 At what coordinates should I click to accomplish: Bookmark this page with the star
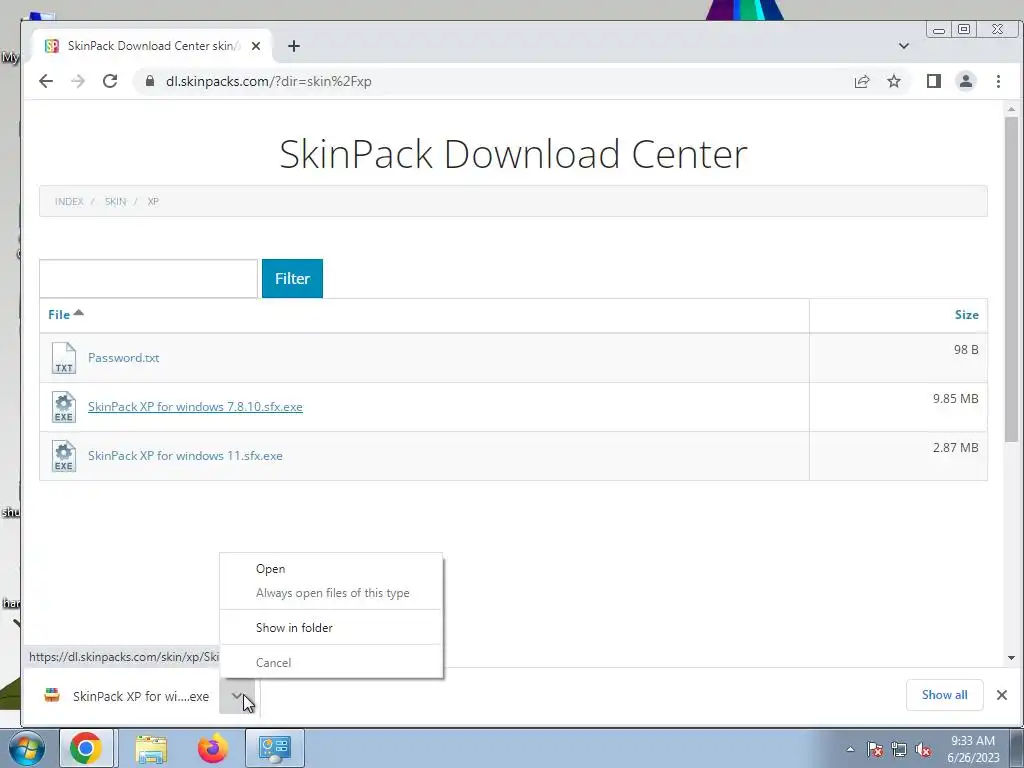(x=893, y=81)
